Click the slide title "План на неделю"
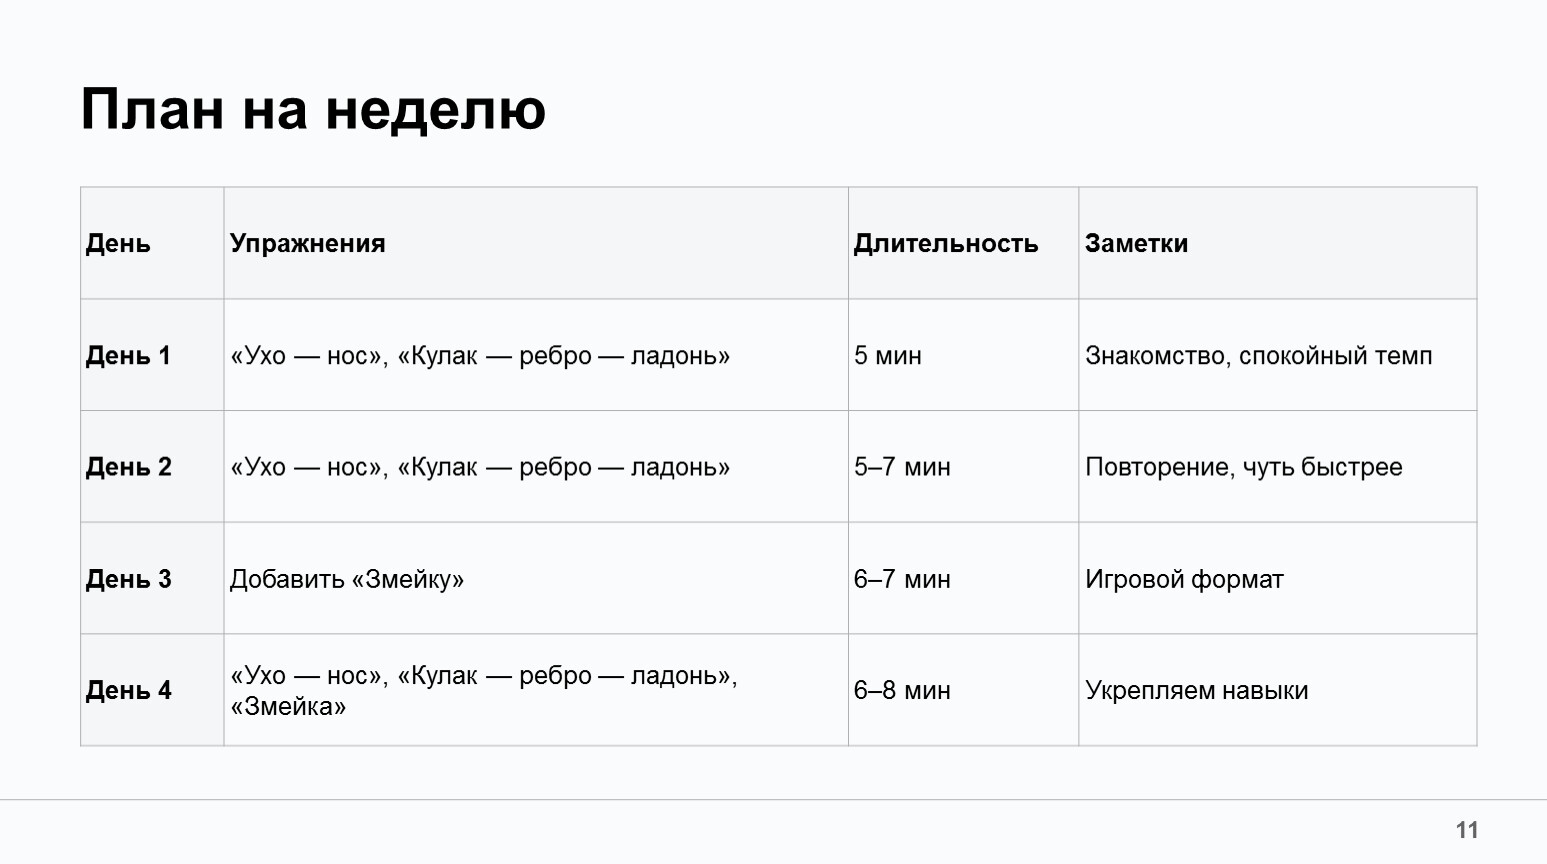Image resolution: width=1547 pixels, height=864 pixels. pyautogui.click(x=313, y=109)
